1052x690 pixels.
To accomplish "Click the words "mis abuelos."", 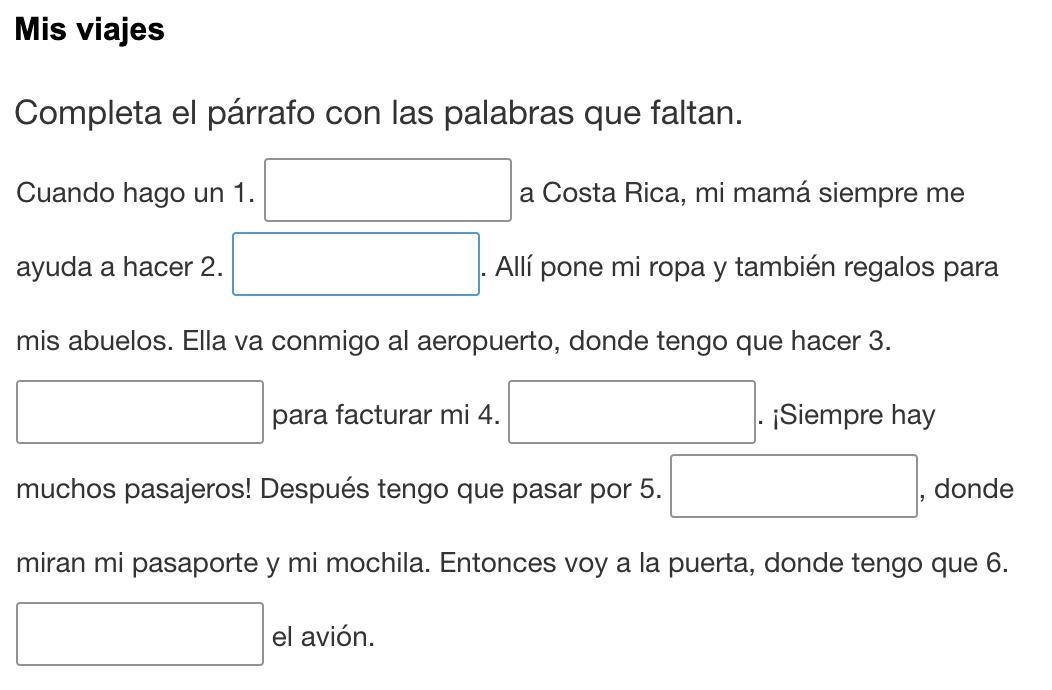I will point(95,342).
